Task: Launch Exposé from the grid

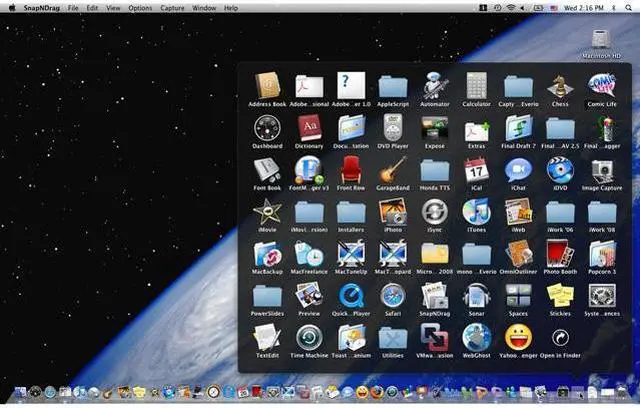Action: (435, 128)
